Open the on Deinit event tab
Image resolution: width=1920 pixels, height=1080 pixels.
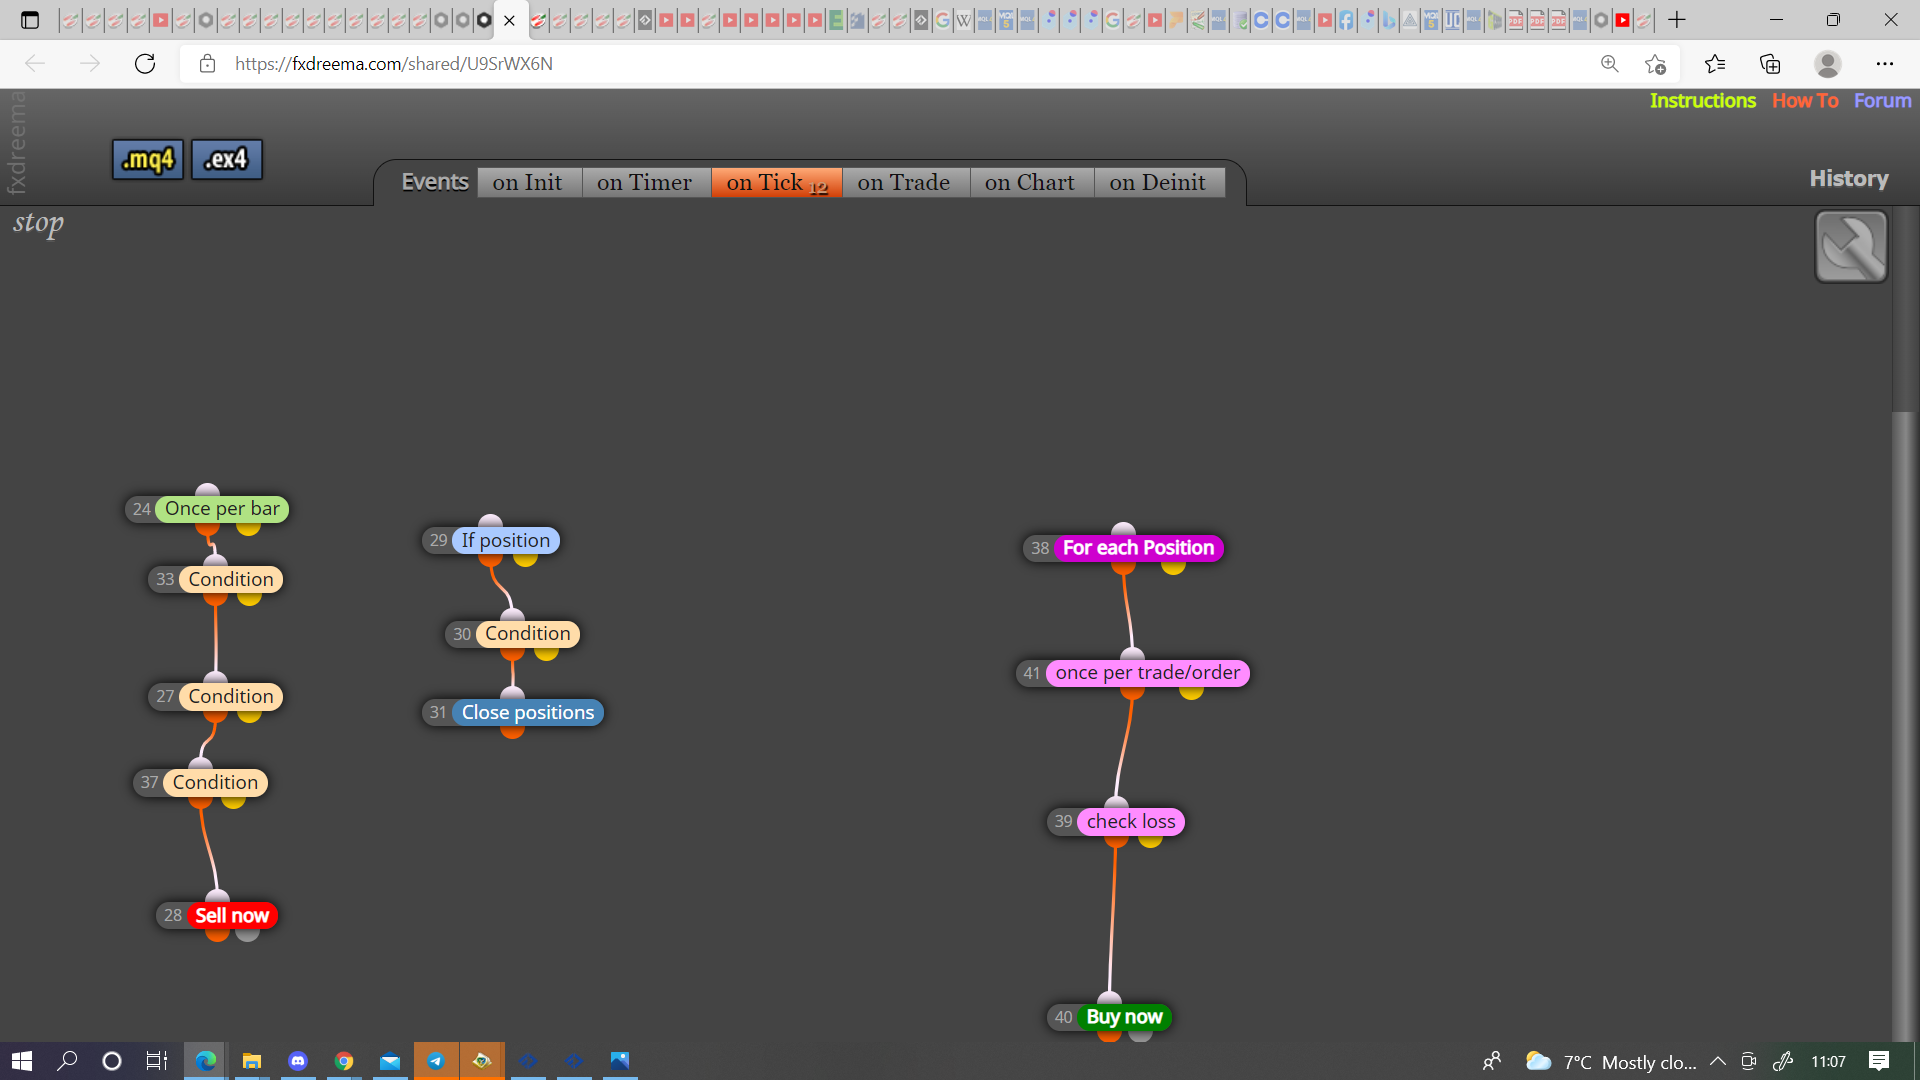pos(1158,182)
